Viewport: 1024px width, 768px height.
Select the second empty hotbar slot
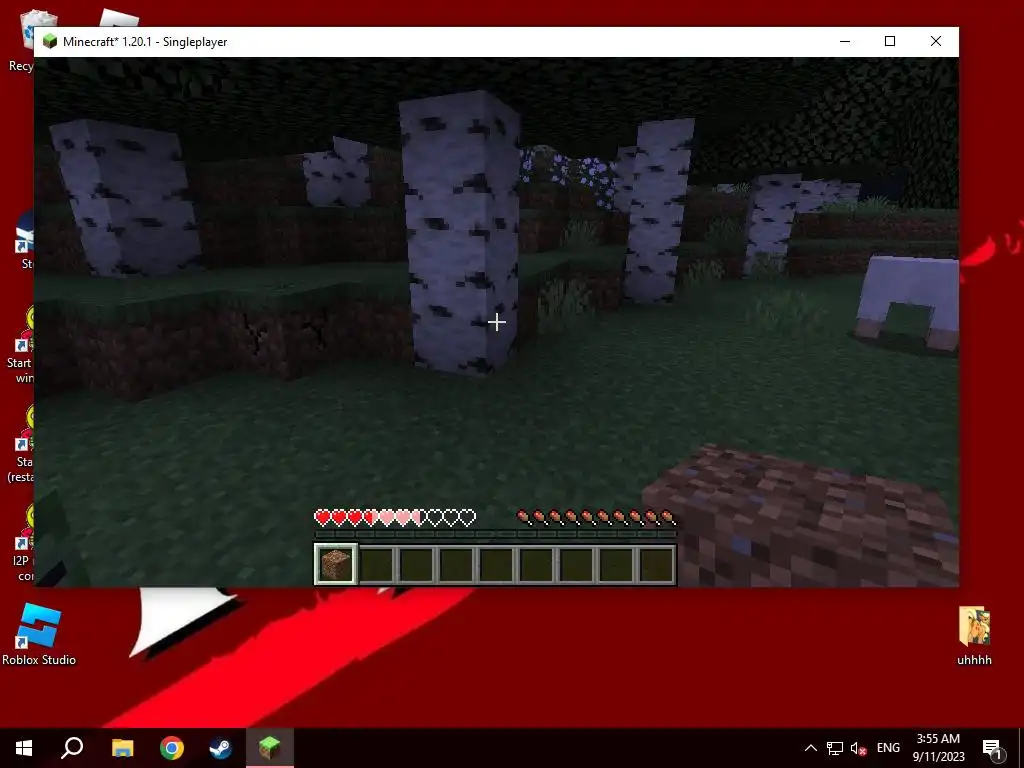417,564
